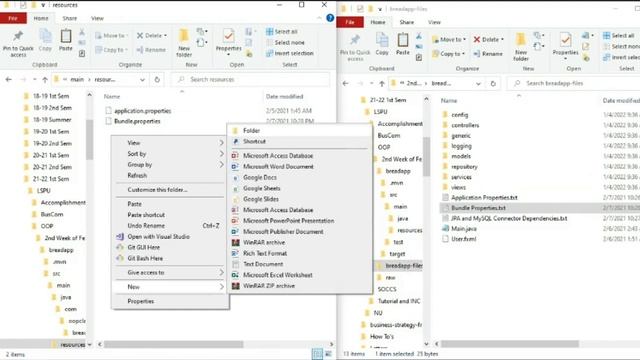The width and height of the screenshot is (640, 360).
Task: Refresh breadapp-files address bar
Action: point(493,84)
